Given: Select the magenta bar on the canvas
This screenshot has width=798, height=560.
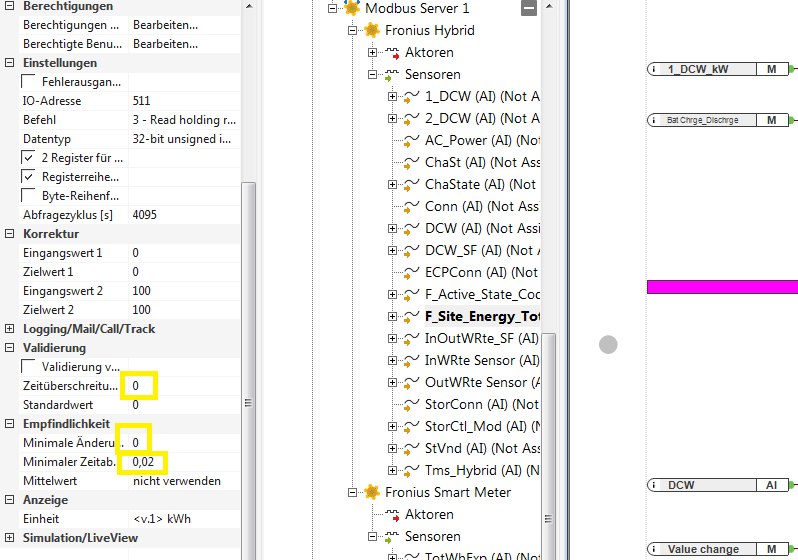Looking at the screenshot, I should (722, 287).
